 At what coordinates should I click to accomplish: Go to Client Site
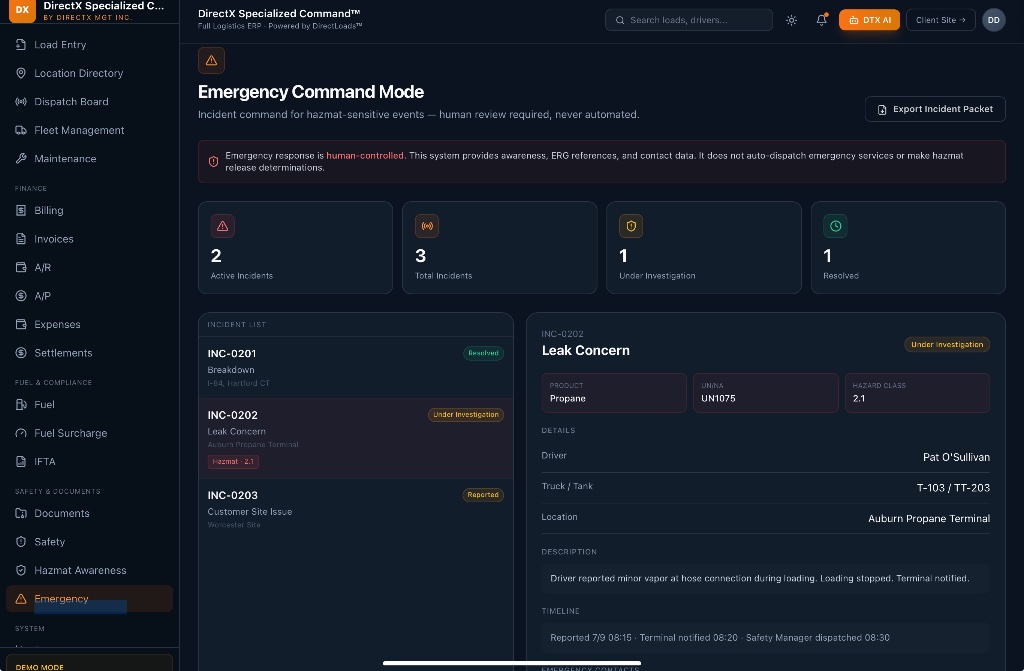tap(940, 20)
